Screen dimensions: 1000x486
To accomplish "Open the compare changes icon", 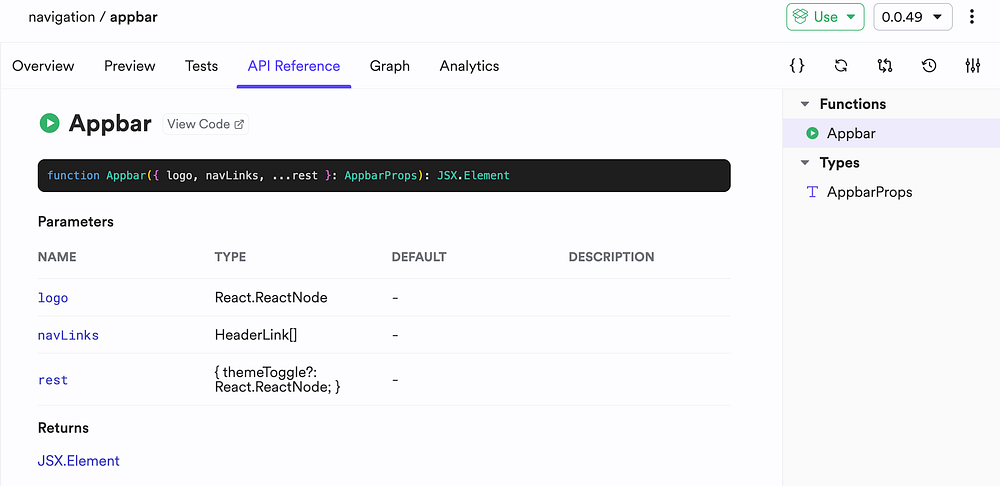I will pos(885,66).
